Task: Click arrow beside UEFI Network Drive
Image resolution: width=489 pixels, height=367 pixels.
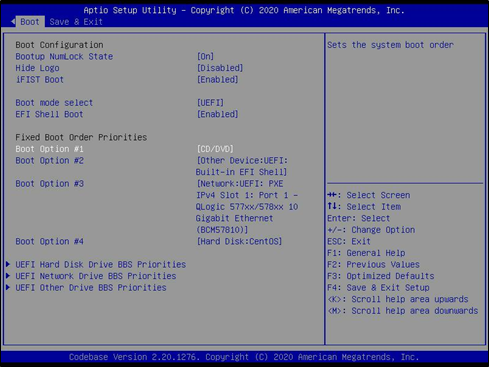Action: (8, 276)
